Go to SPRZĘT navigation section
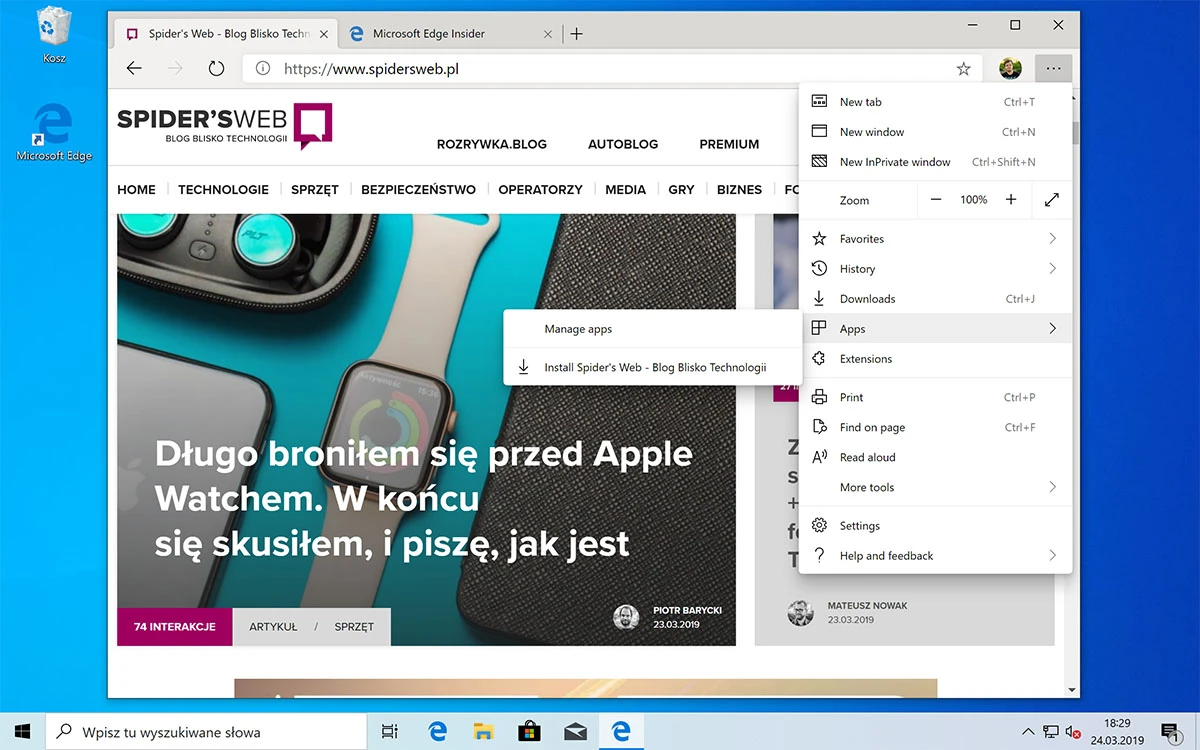 [x=315, y=189]
